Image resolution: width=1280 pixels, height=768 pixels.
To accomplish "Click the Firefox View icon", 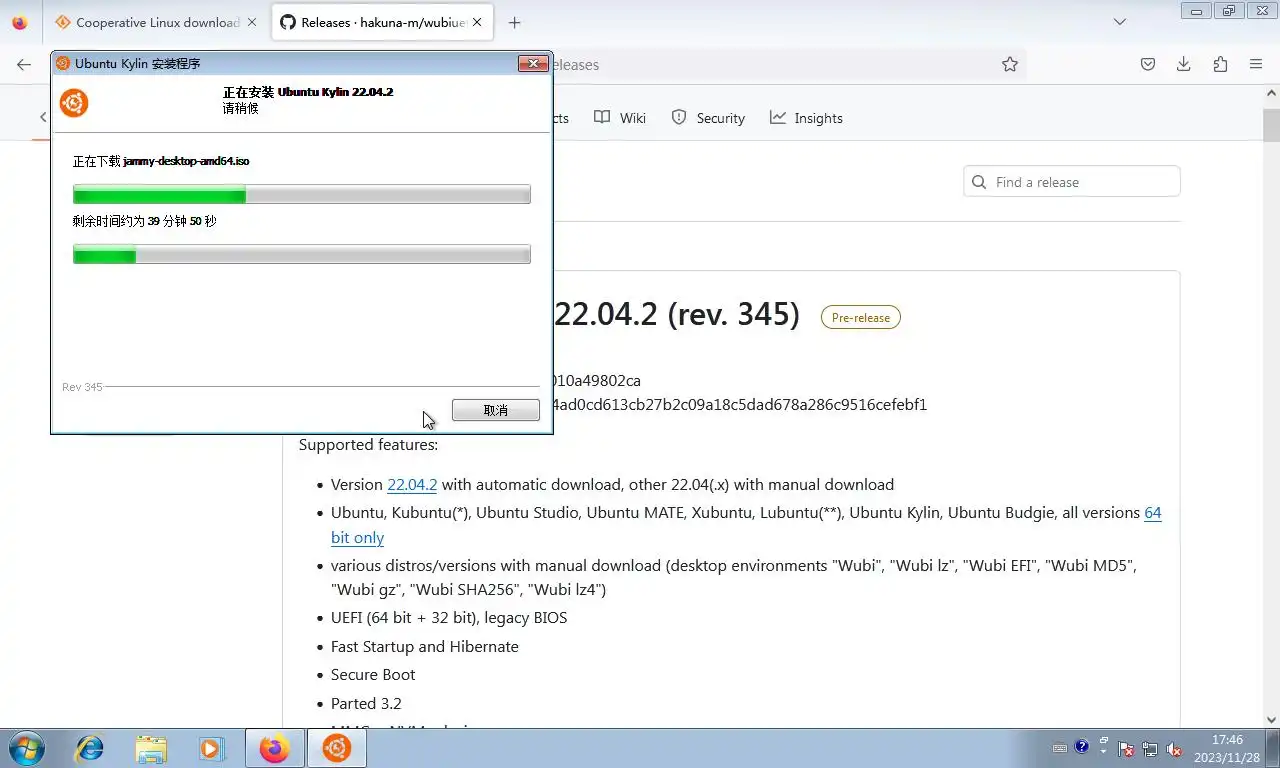I will (20, 22).
